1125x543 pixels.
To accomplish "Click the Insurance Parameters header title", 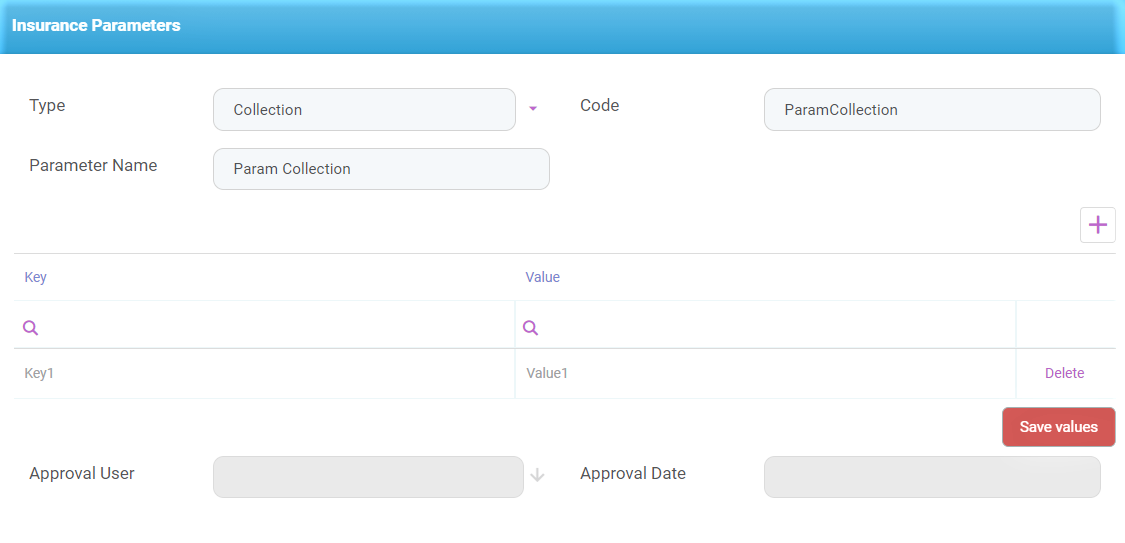I will coord(96,26).
